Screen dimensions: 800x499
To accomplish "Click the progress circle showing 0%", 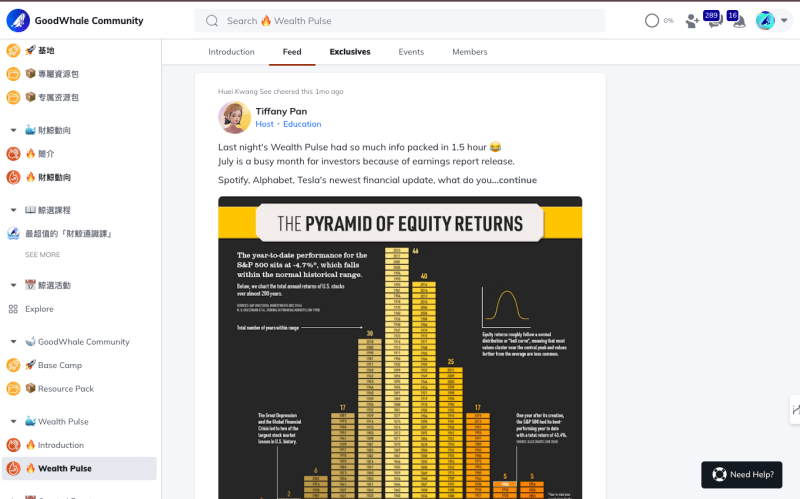I will (652, 20).
